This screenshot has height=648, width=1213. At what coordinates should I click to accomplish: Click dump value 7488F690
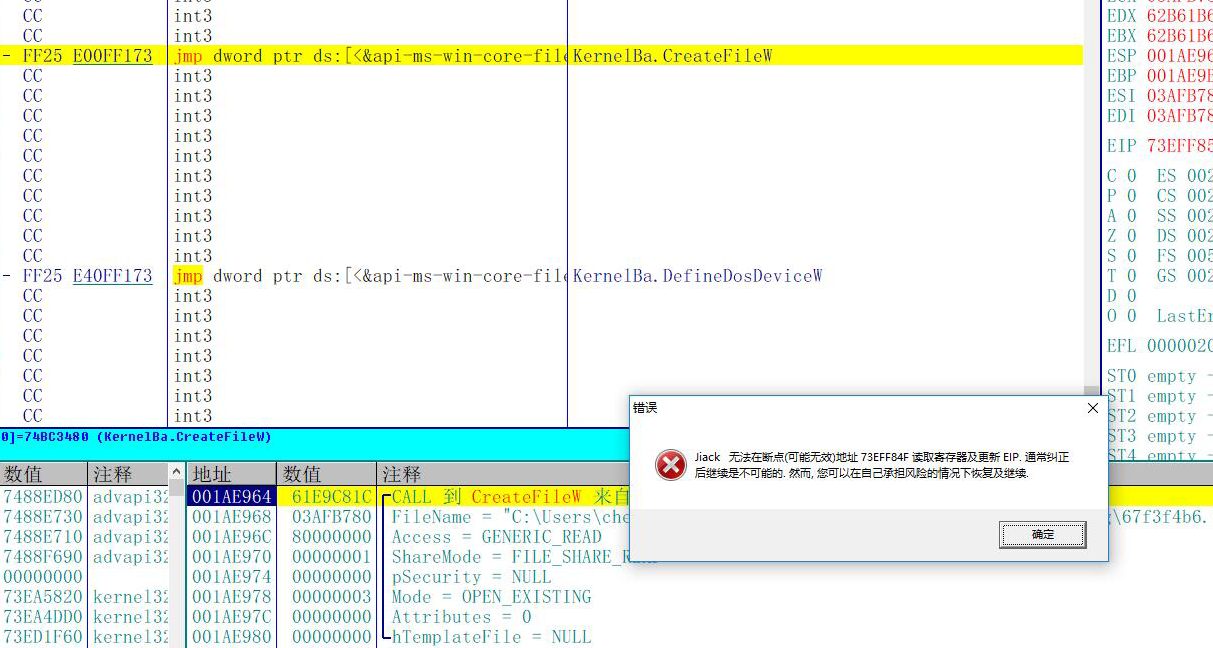point(43,557)
